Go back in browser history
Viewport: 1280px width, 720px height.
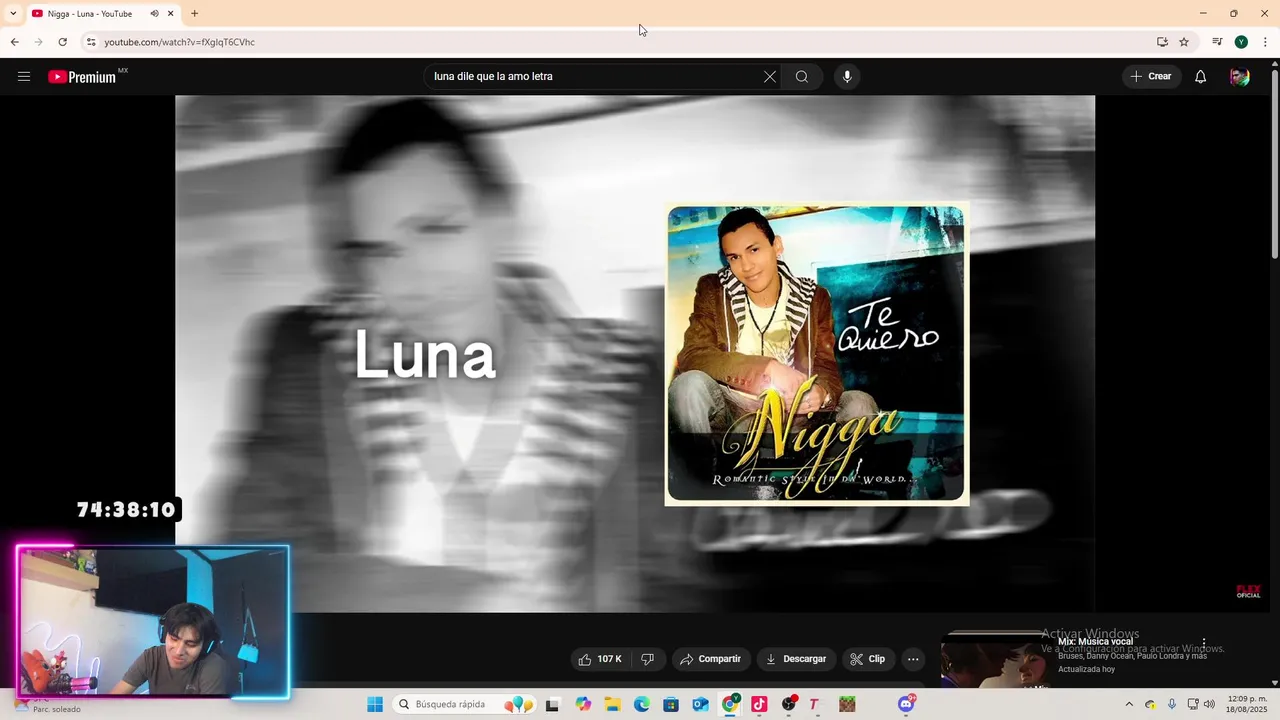14,42
